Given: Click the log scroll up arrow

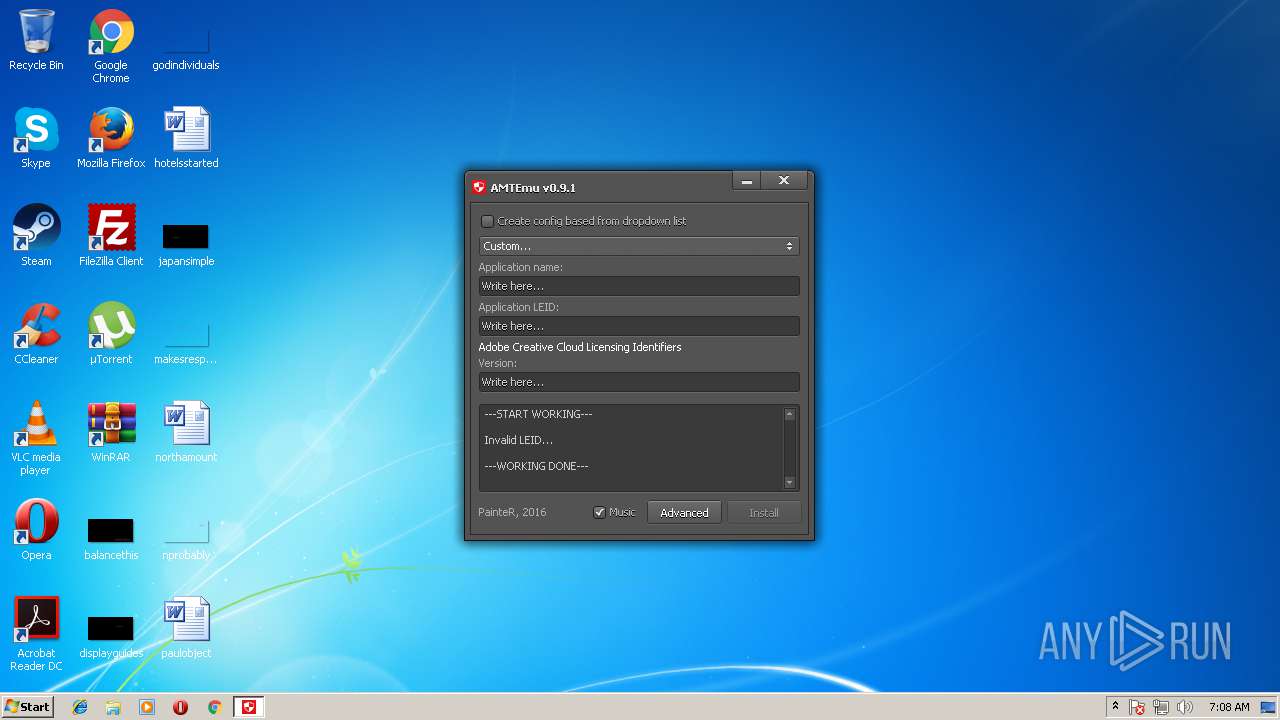Looking at the screenshot, I should point(789,414).
